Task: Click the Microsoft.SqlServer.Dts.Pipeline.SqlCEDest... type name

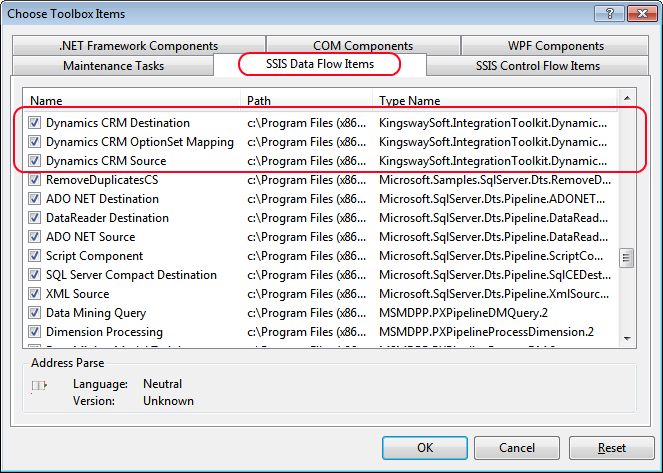Action: point(495,275)
